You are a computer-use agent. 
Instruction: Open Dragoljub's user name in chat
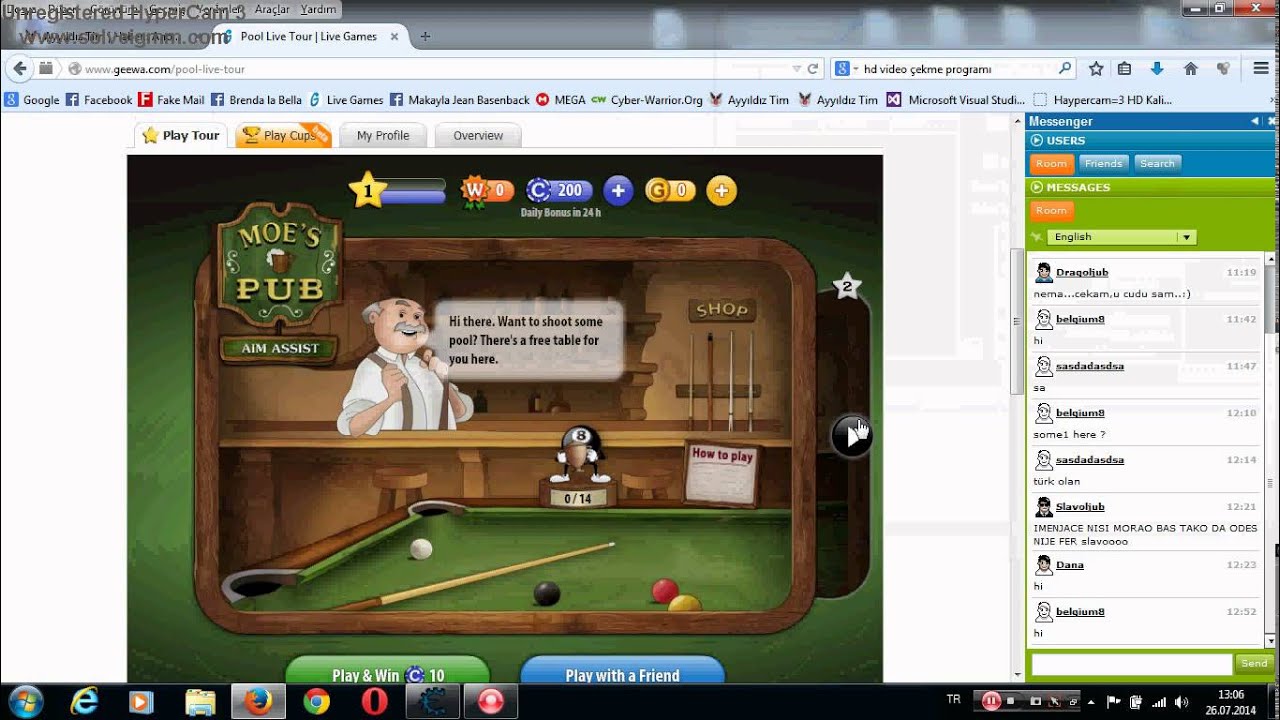tap(1082, 272)
